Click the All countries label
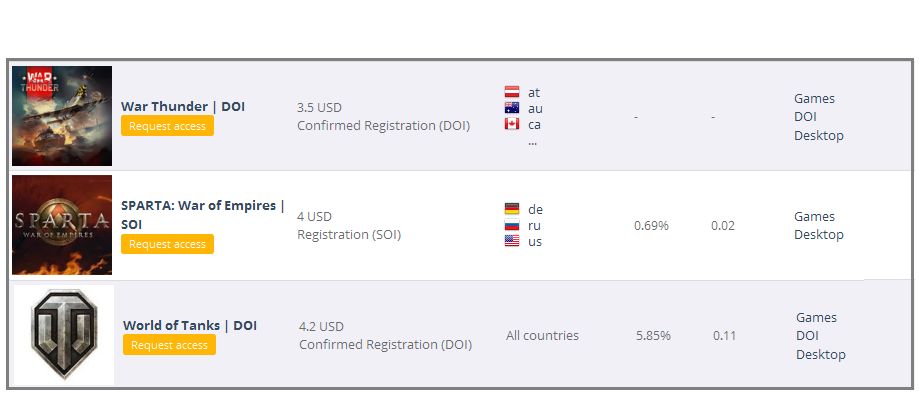 542,336
